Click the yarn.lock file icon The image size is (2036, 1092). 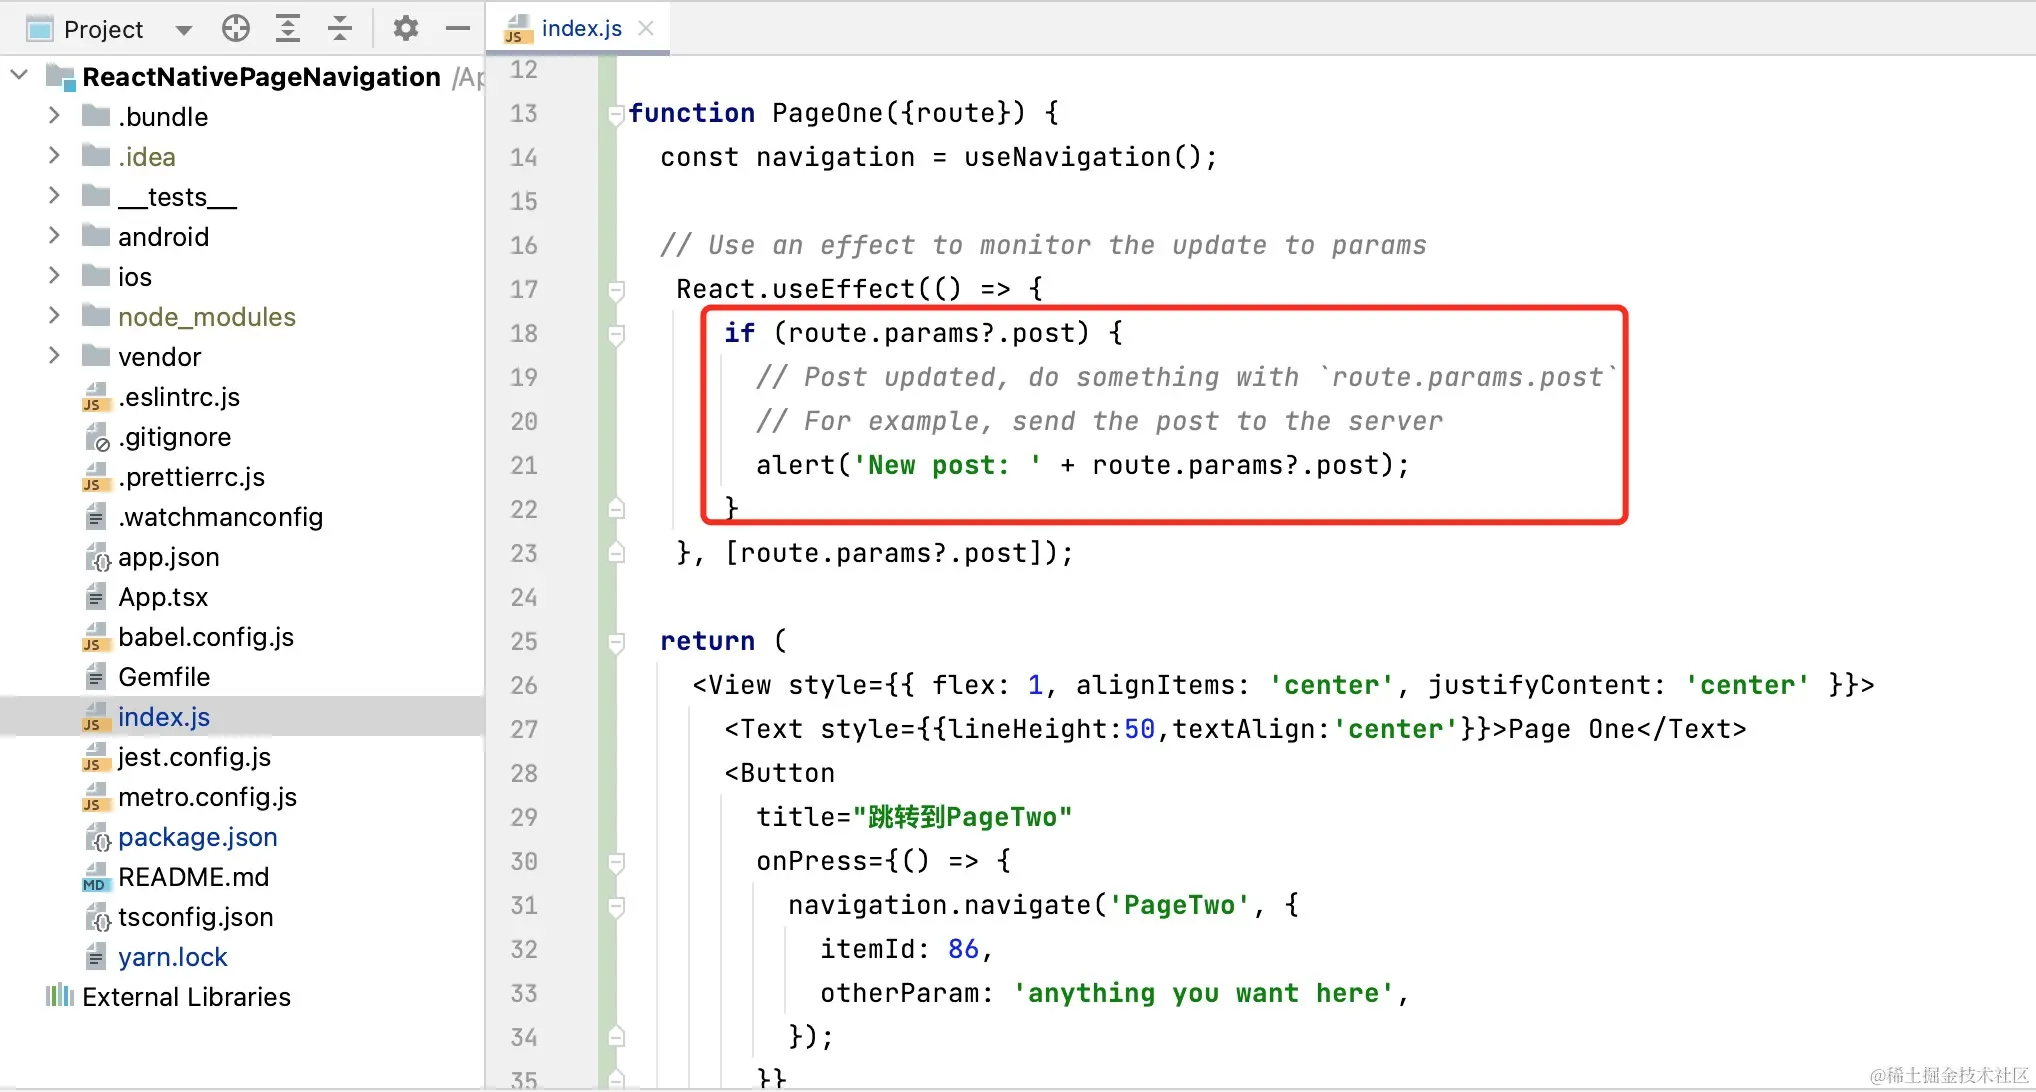(96, 958)
